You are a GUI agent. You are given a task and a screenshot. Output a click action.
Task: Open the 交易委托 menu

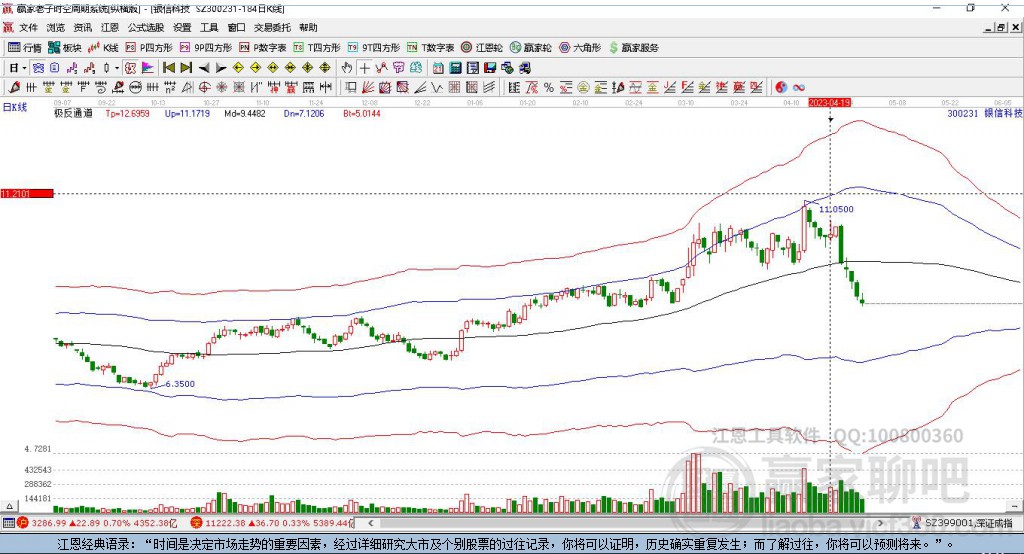[272, 27]
